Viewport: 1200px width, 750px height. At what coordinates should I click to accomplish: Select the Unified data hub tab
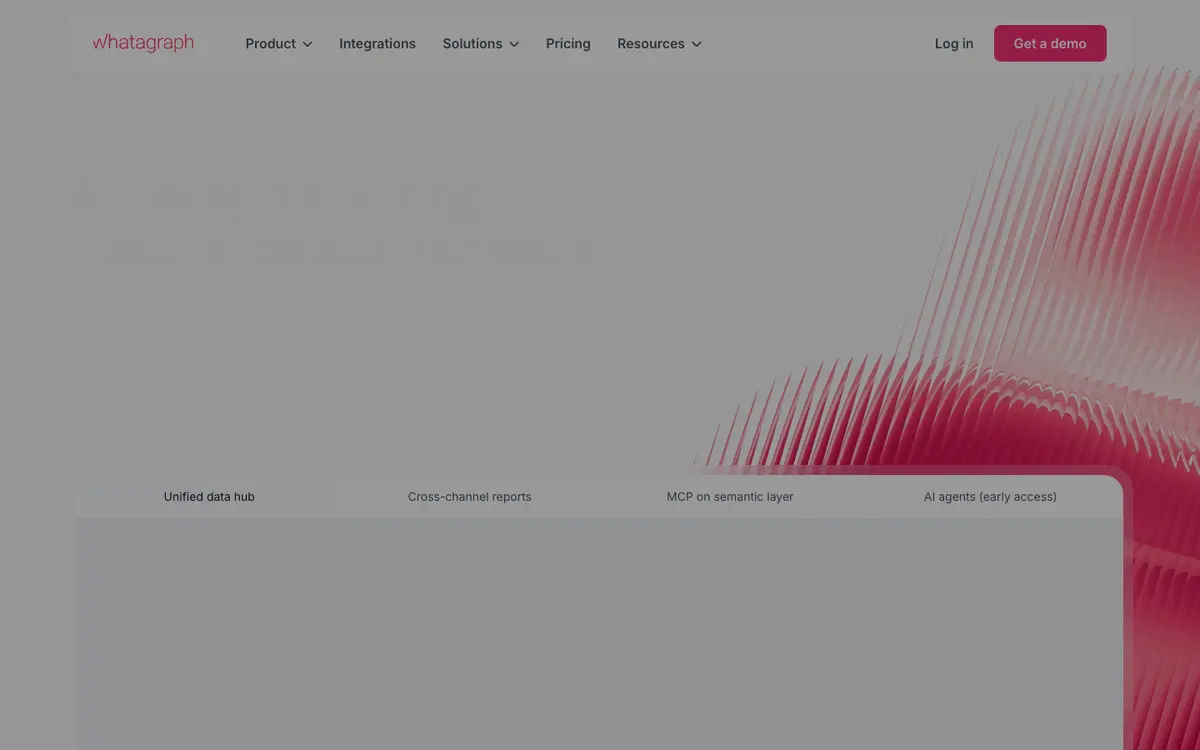pos(209,497)
